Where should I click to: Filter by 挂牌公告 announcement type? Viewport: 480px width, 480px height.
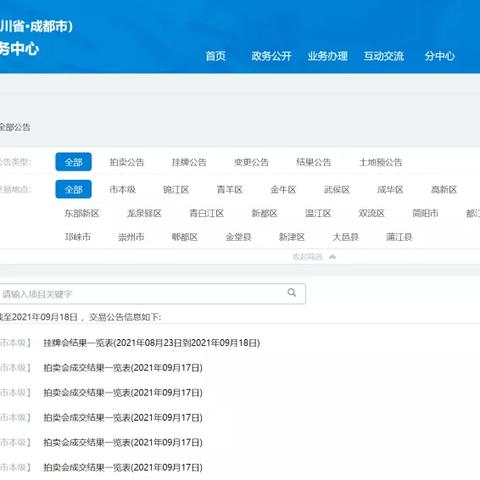tap(189, 162)
